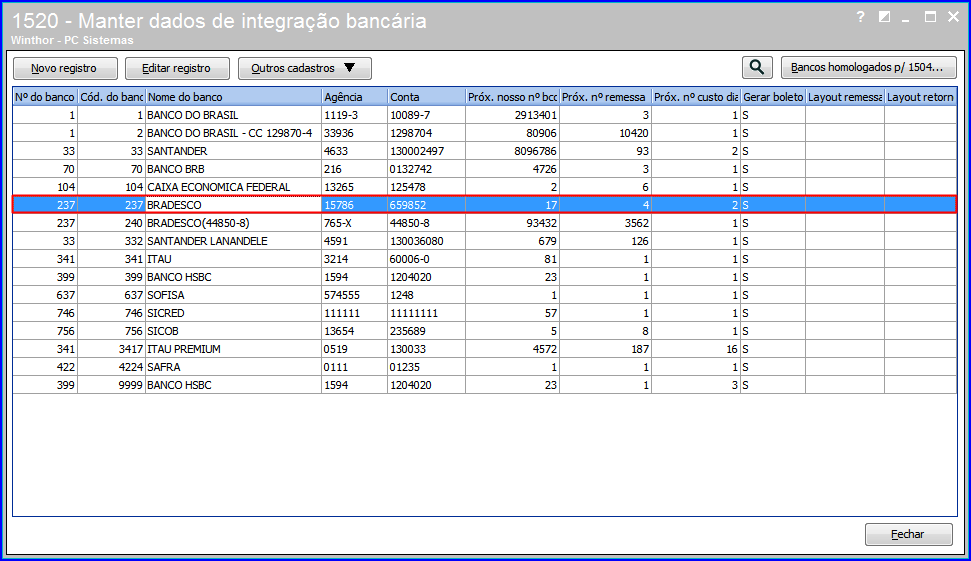Select the BANCO DO BRASIL row with agency 1119-3
971x561 pixels.
(x=485, y=115)
